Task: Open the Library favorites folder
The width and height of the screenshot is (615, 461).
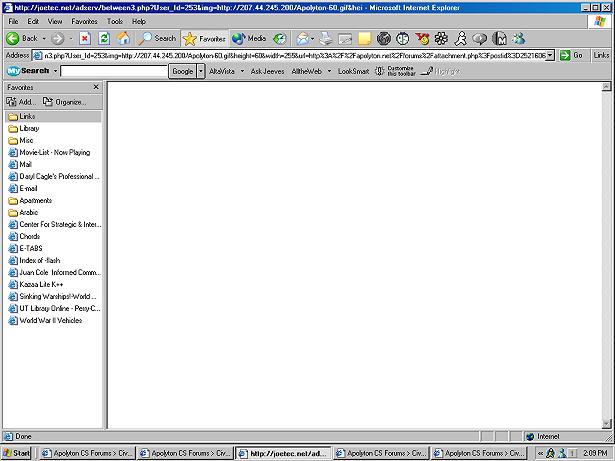Action: click(x=29, y=128)
